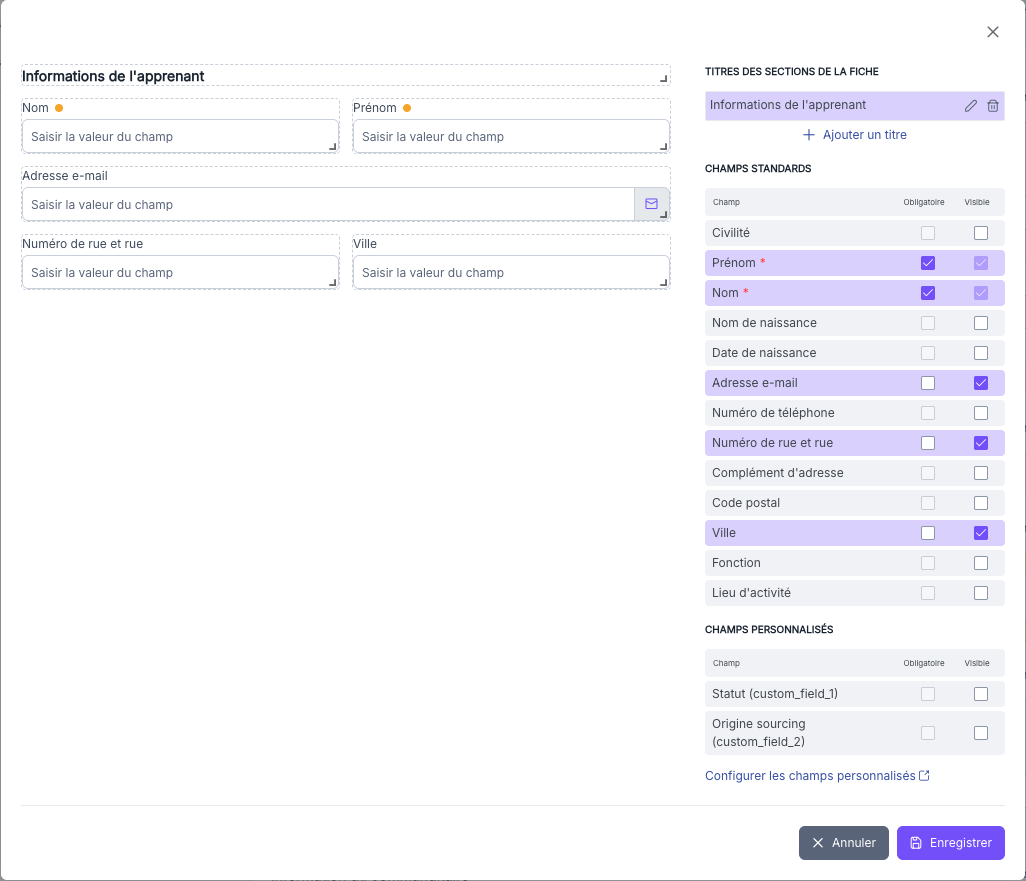Click the pencil edit icon for section title
The width and height of the screenshot is (1026, 881).
coord(971,105)
